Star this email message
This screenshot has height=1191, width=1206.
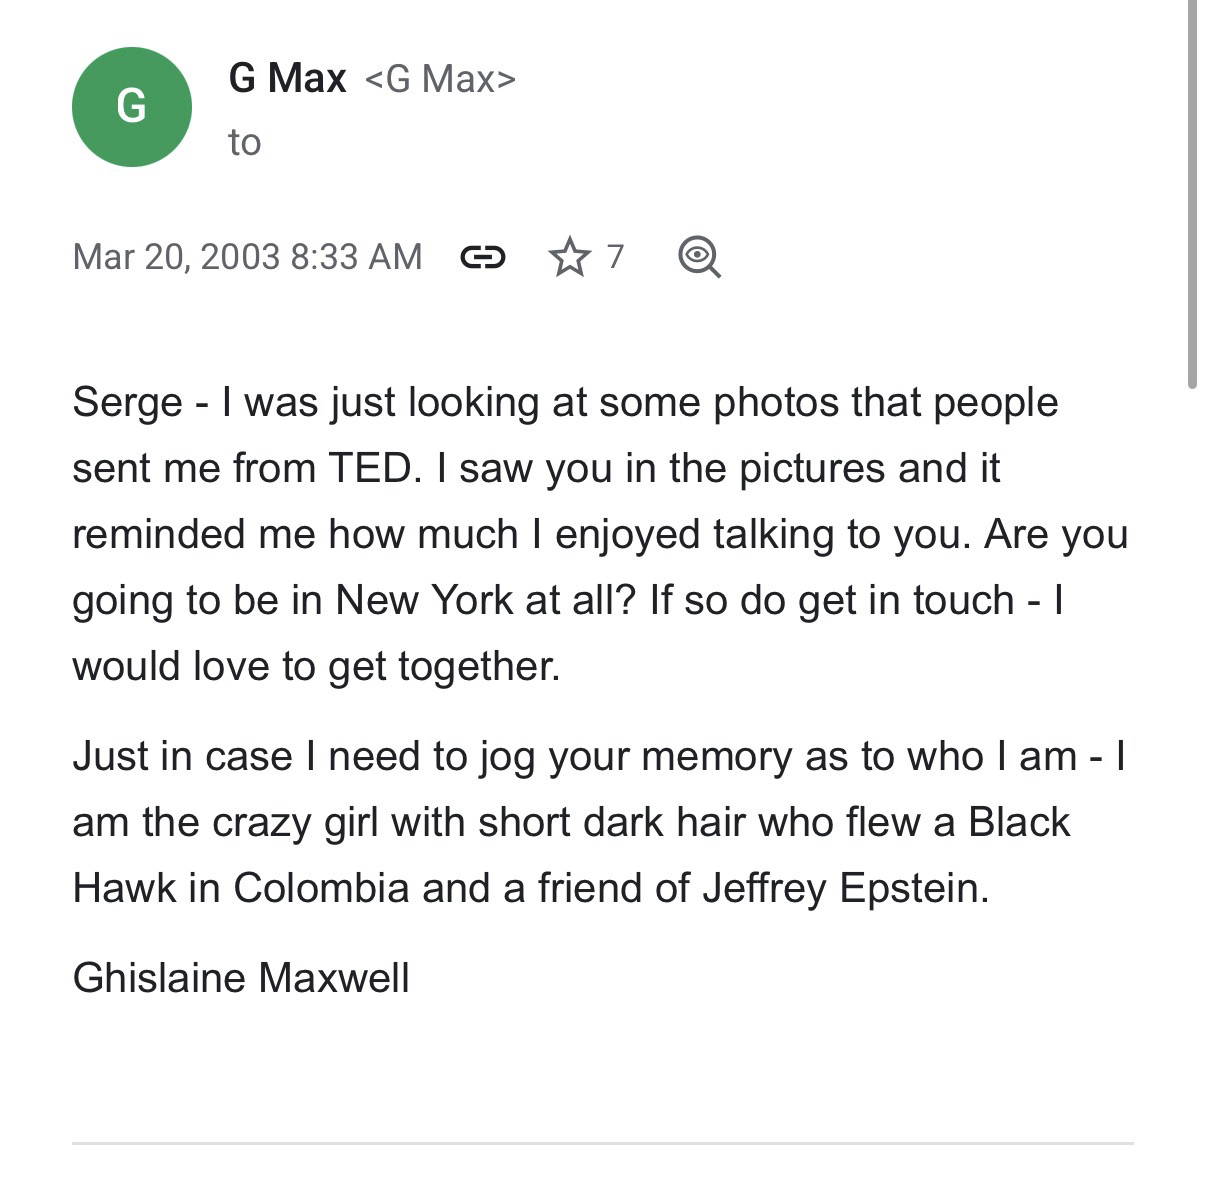coord(570,257)
